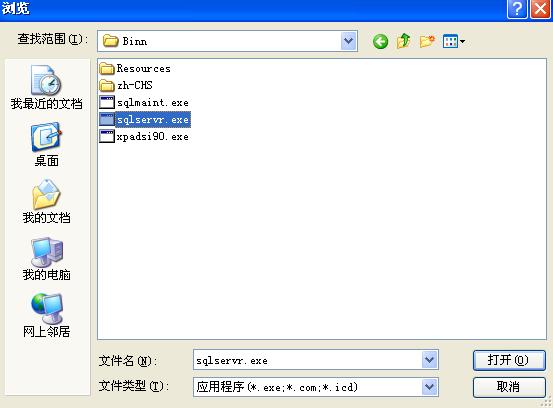Open 我最近的文档 in the places bar

(x=47, y=87)
